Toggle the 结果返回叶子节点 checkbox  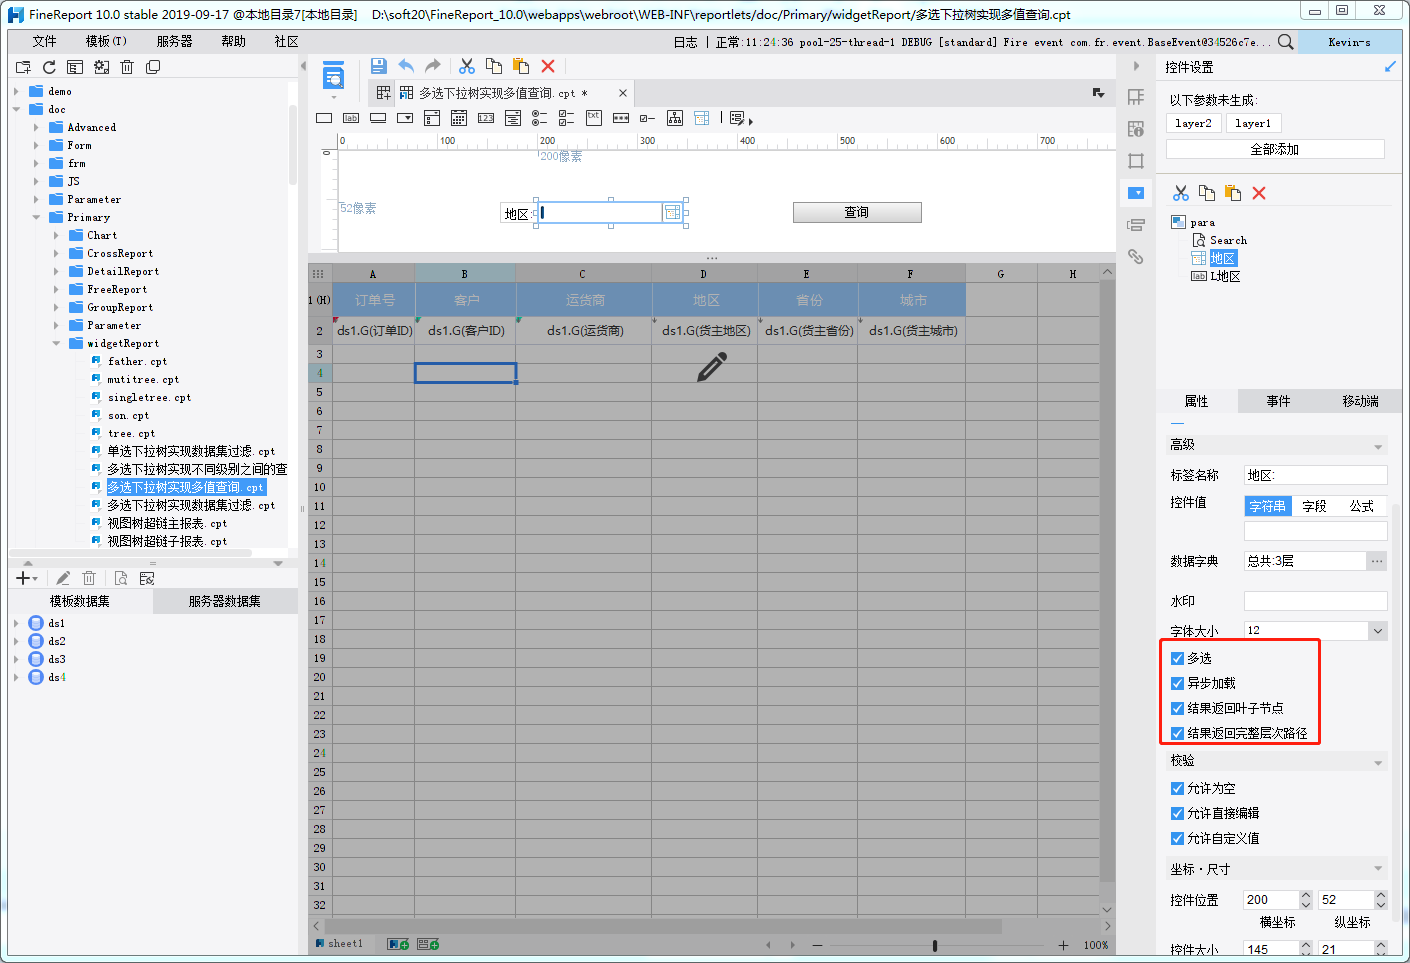[x=1177, y=708]
